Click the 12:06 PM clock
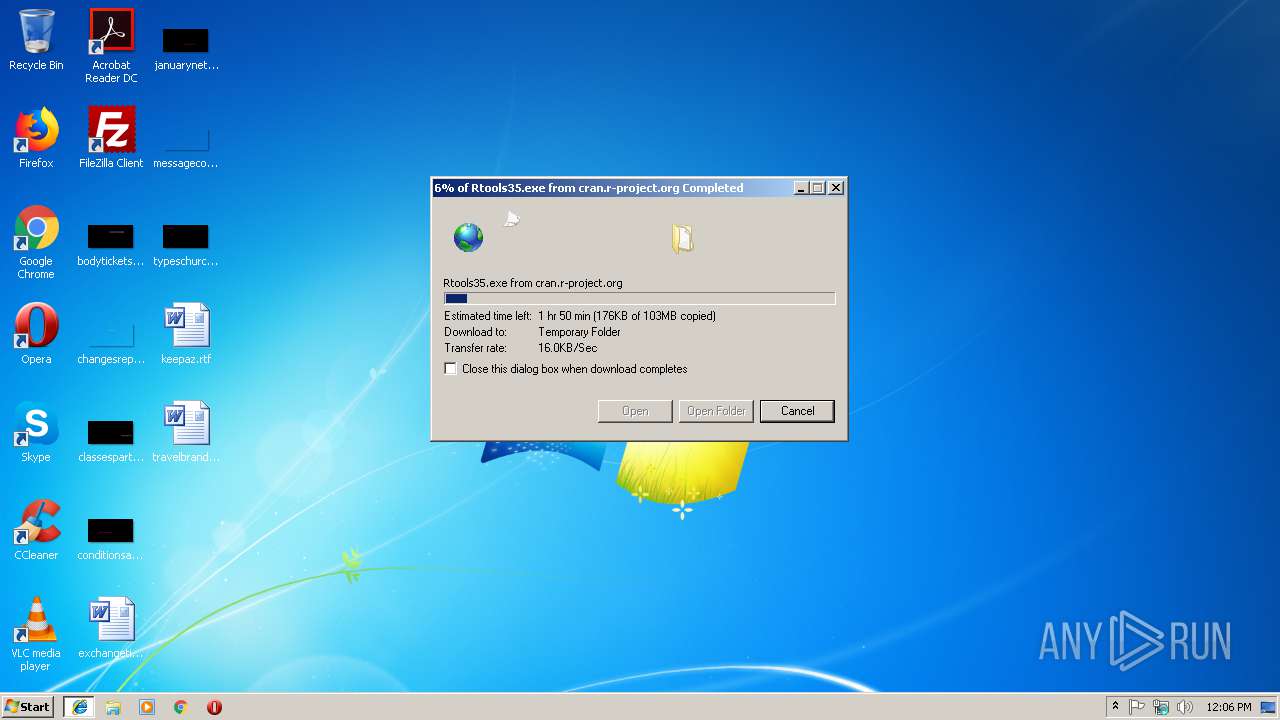This screenshot has height=720, width=1280. 1229,707
